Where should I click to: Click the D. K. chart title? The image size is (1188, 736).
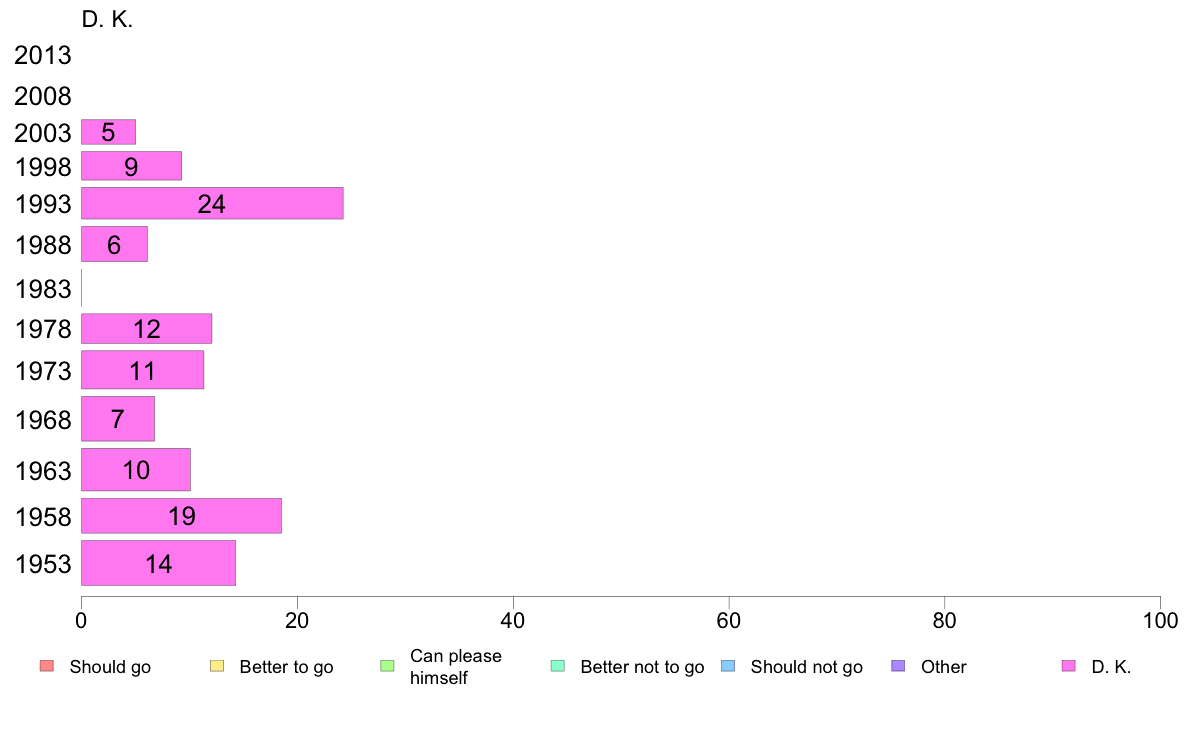107,20
